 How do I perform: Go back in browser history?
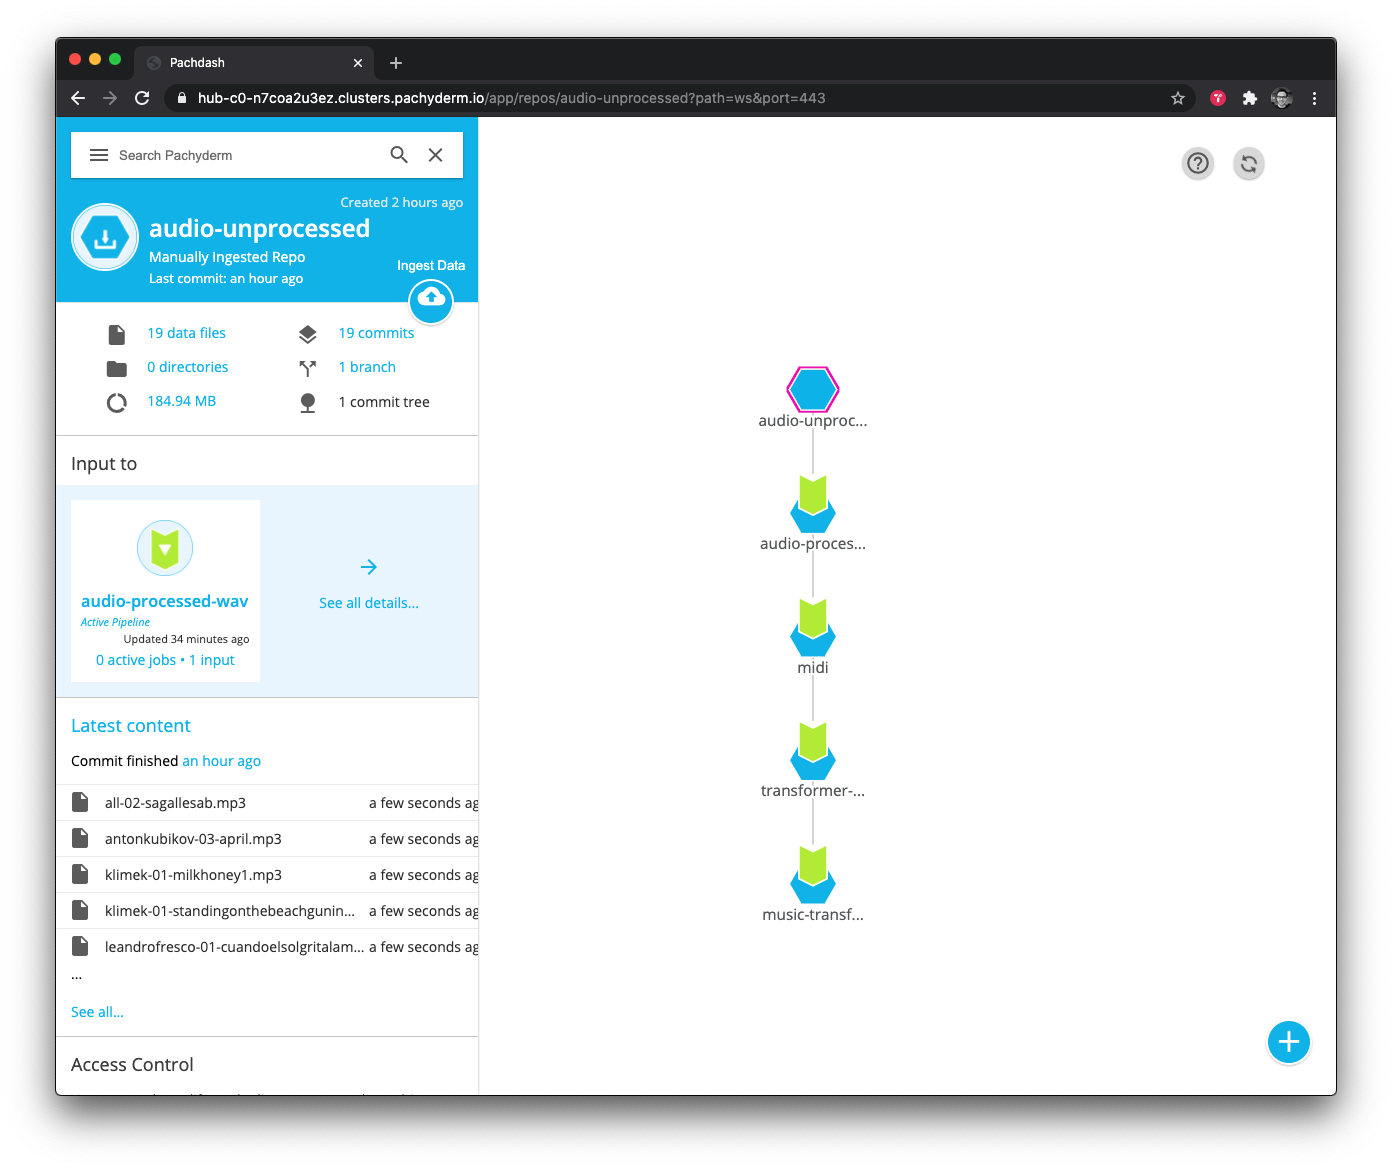(x=78, y=98)
